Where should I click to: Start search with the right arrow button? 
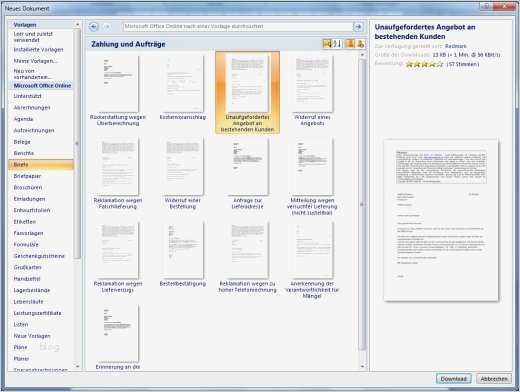358,27
